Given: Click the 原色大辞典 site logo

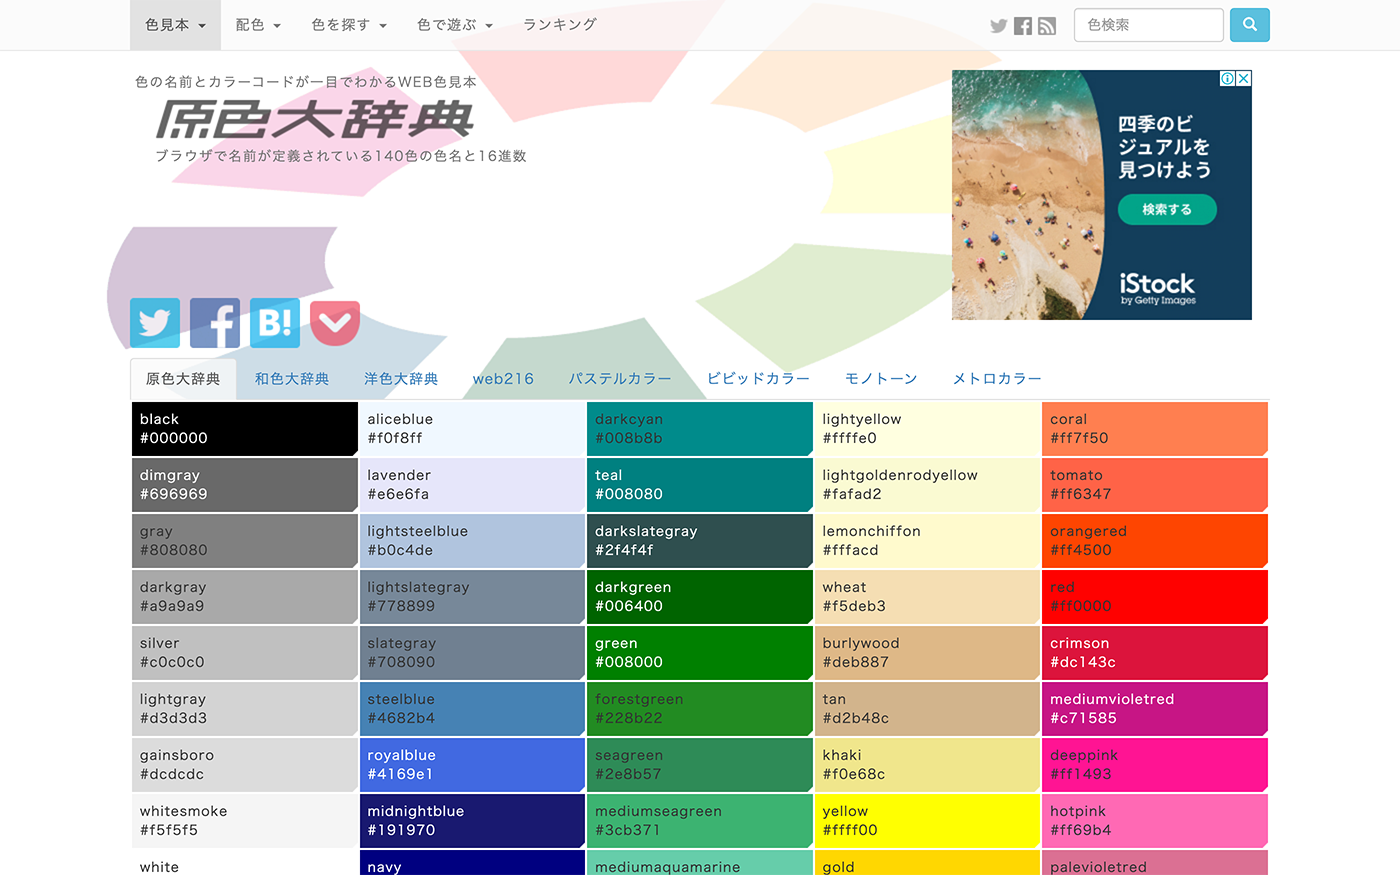Looking at the screenshot, I should tap(315, 120).
